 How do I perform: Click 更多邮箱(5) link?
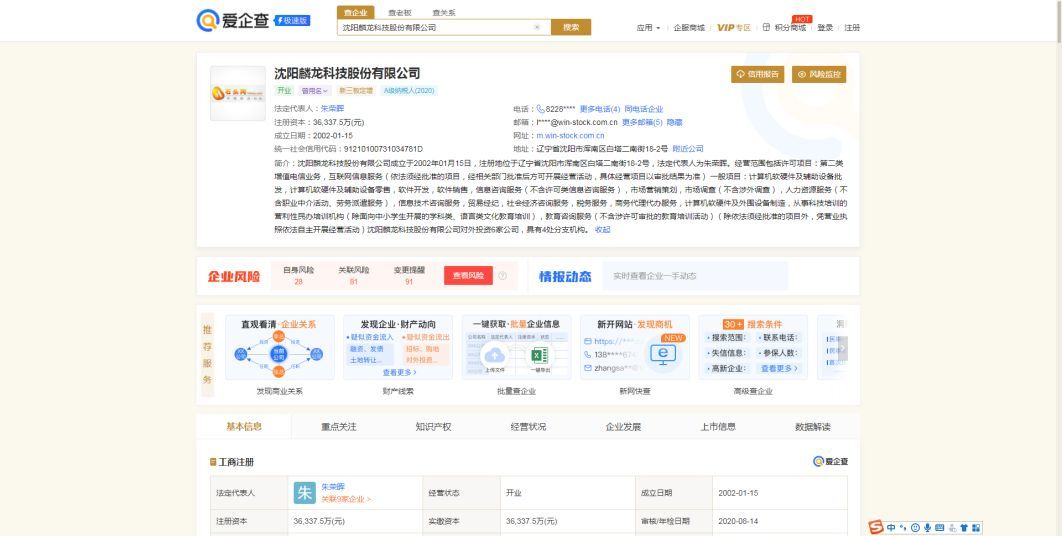click(642, 123)
